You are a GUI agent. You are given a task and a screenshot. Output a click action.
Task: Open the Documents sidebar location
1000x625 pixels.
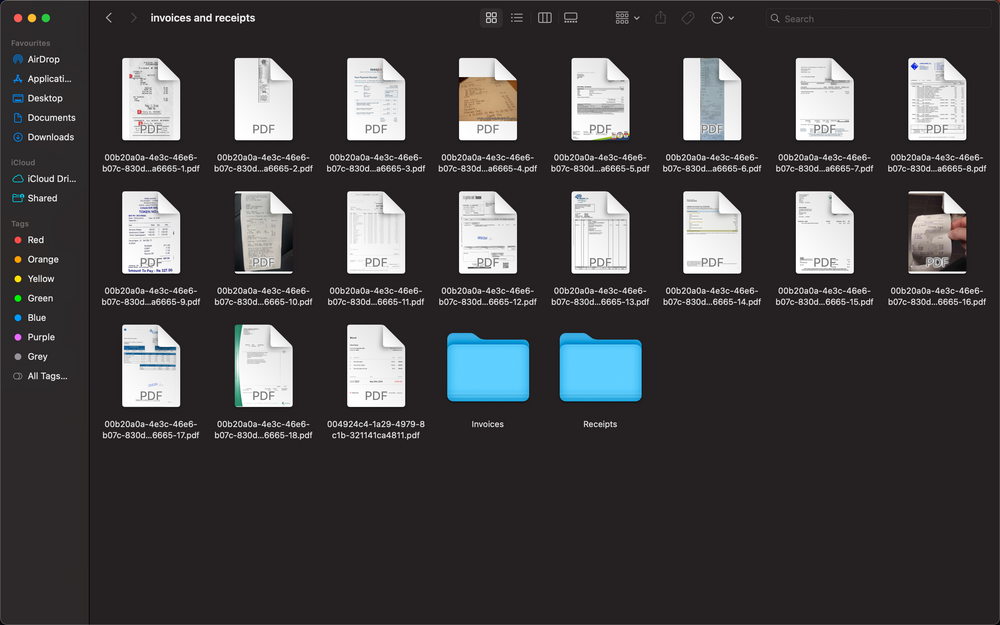point(51,118)
